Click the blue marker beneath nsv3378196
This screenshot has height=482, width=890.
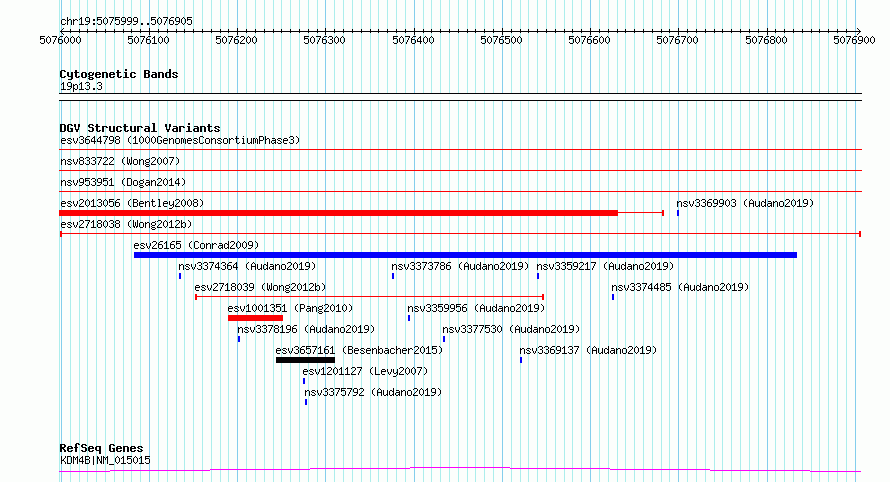pos(239,339)
